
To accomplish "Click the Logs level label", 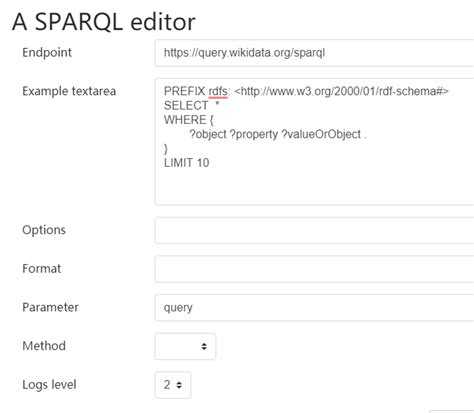I will (49, 385).
